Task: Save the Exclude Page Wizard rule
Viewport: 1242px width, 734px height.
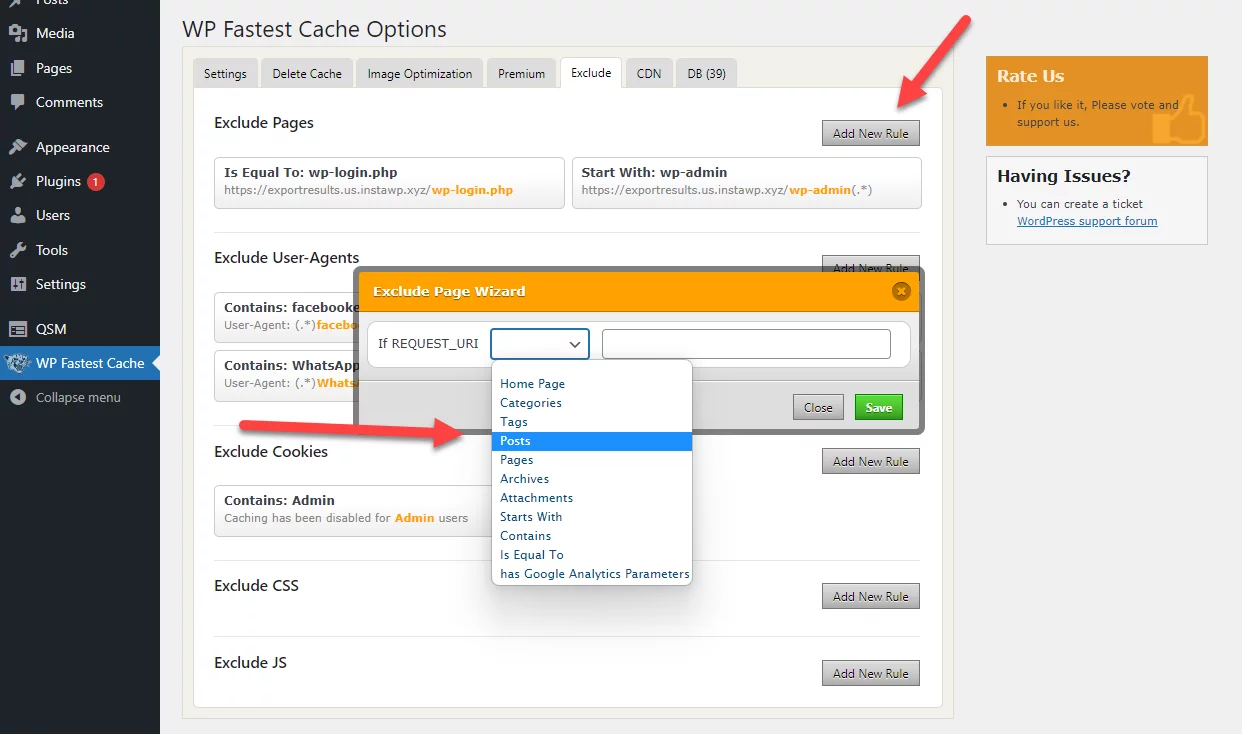Action: [x=878, y=407]
